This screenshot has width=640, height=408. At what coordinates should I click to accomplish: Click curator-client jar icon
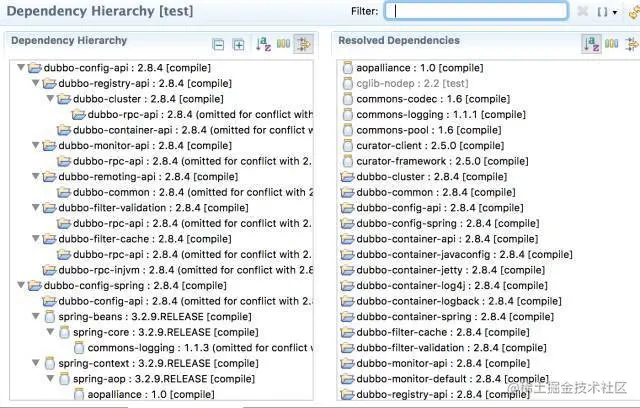click(347, 146)
